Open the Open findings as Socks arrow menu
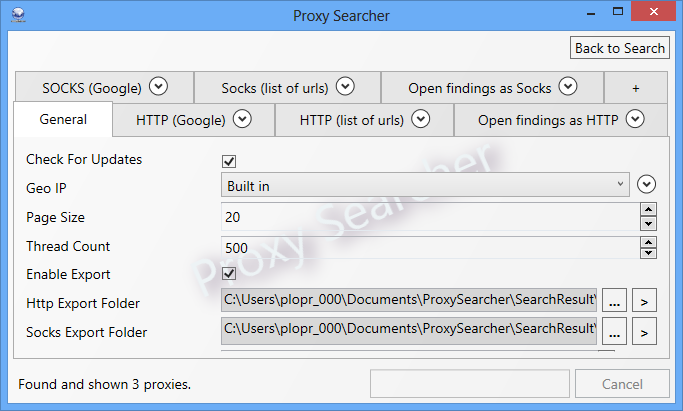Screen dimensions: 683x411 pos(568,86)
